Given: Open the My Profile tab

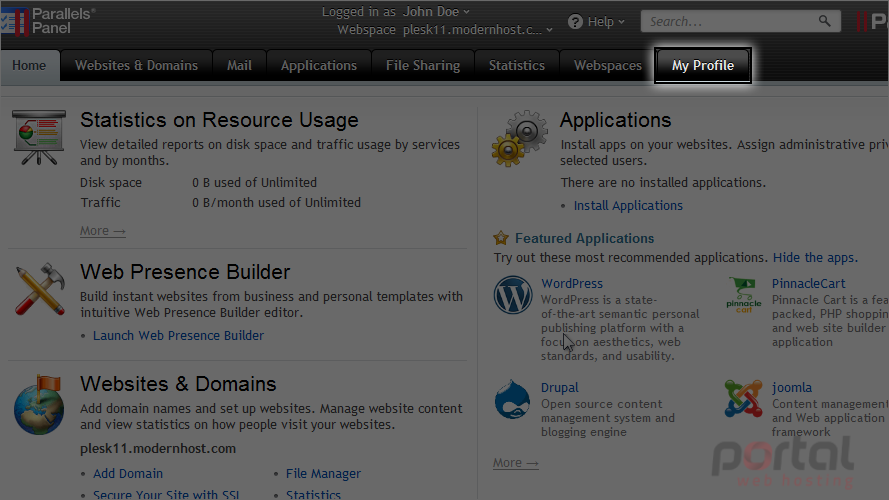Looking at the screenshot, I should [x=703, y=65].
